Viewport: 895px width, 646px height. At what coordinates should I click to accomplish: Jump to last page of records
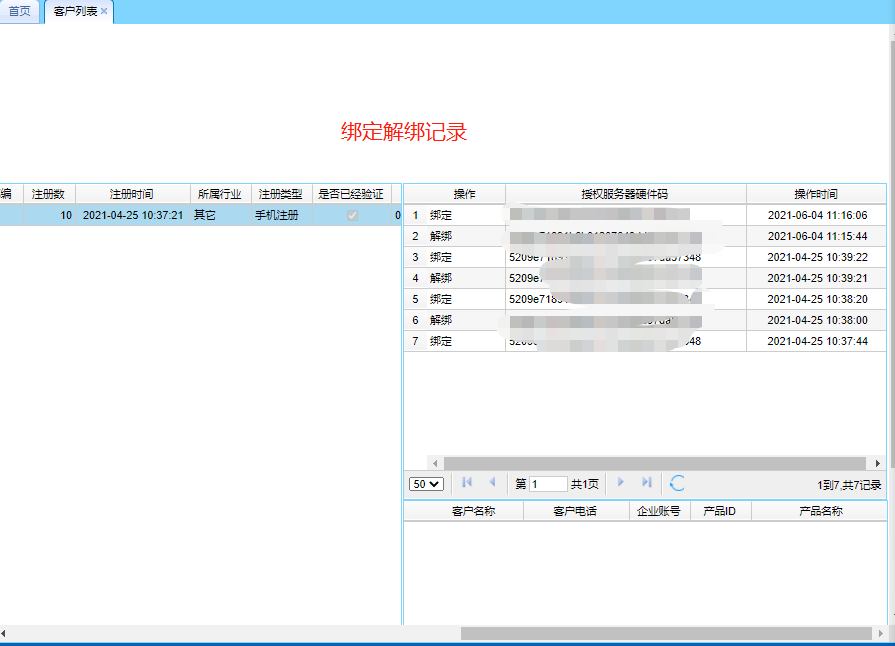646,483
